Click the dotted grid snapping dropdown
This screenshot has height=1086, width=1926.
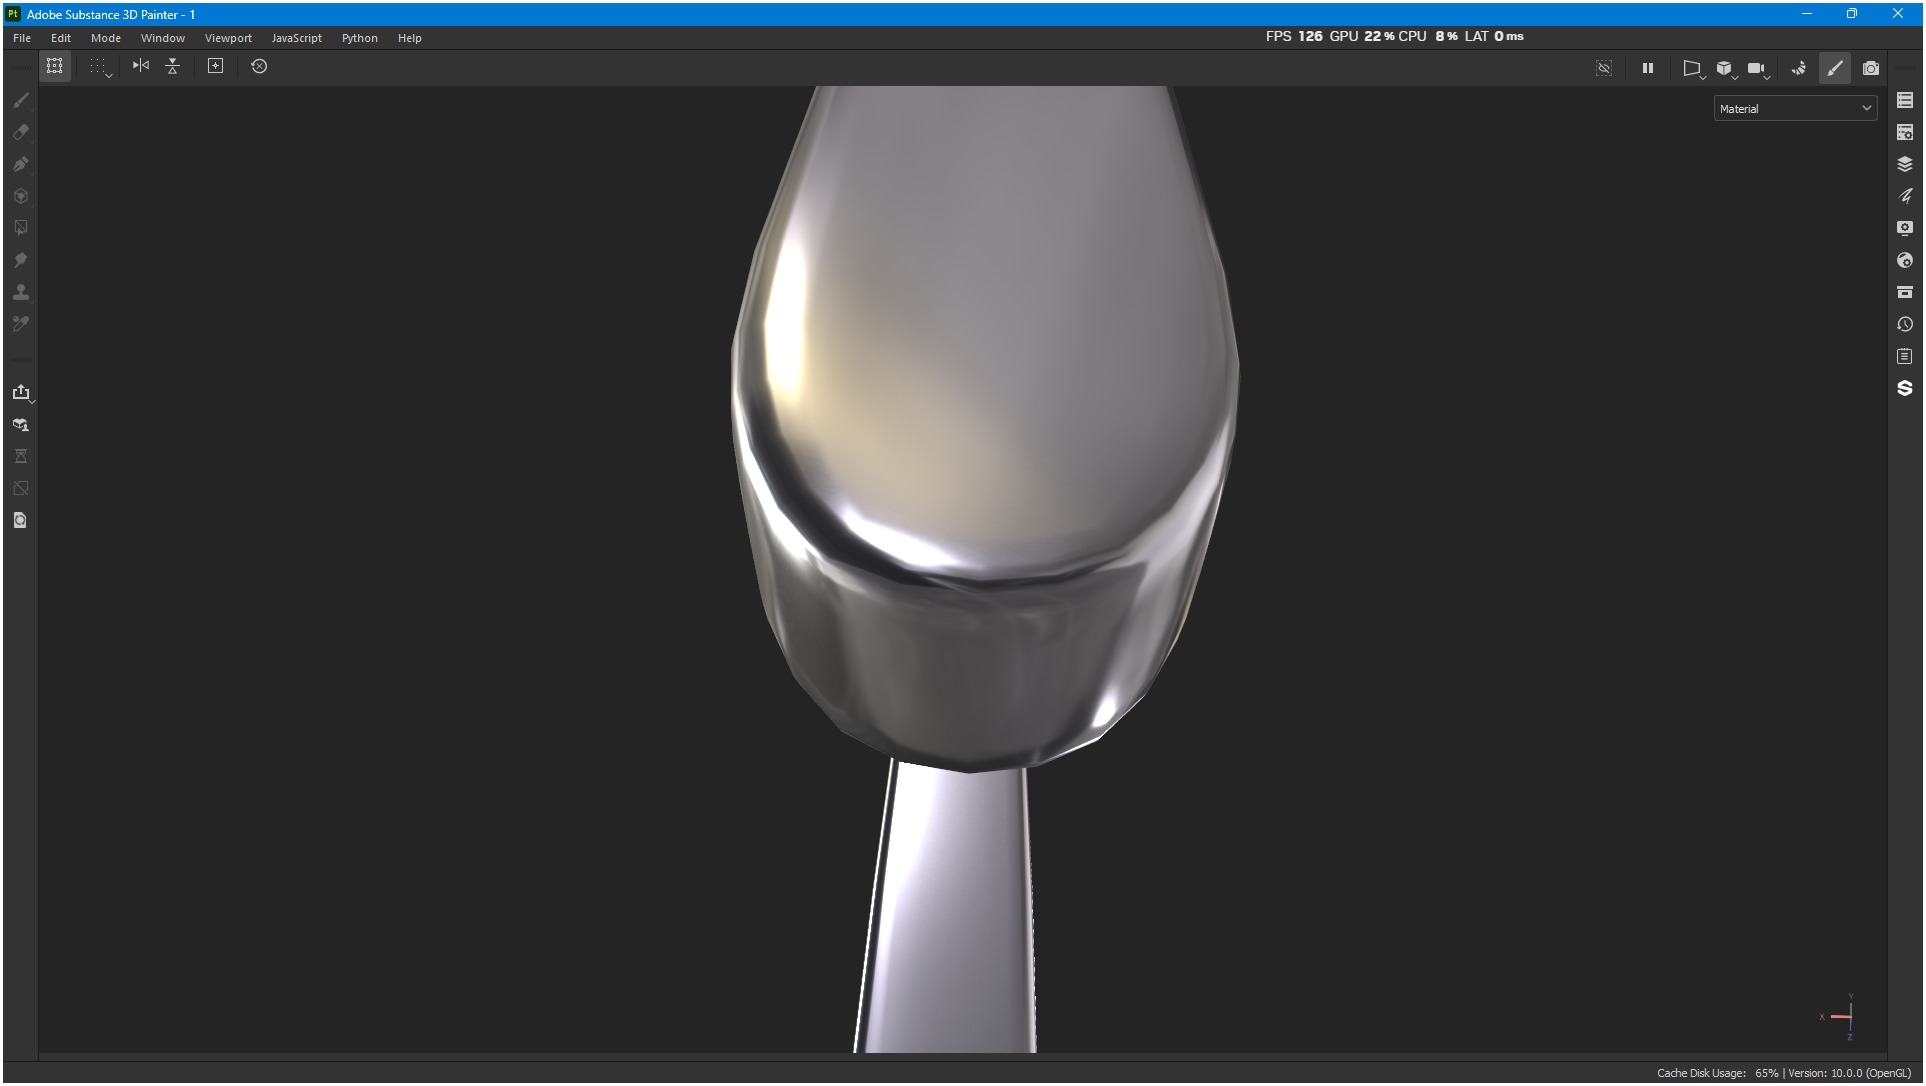point(98,66)
